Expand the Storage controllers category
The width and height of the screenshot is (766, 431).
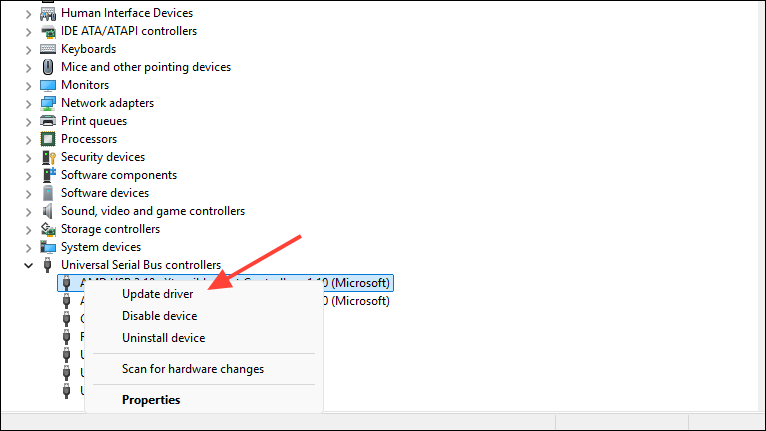[x=27, y=229]
